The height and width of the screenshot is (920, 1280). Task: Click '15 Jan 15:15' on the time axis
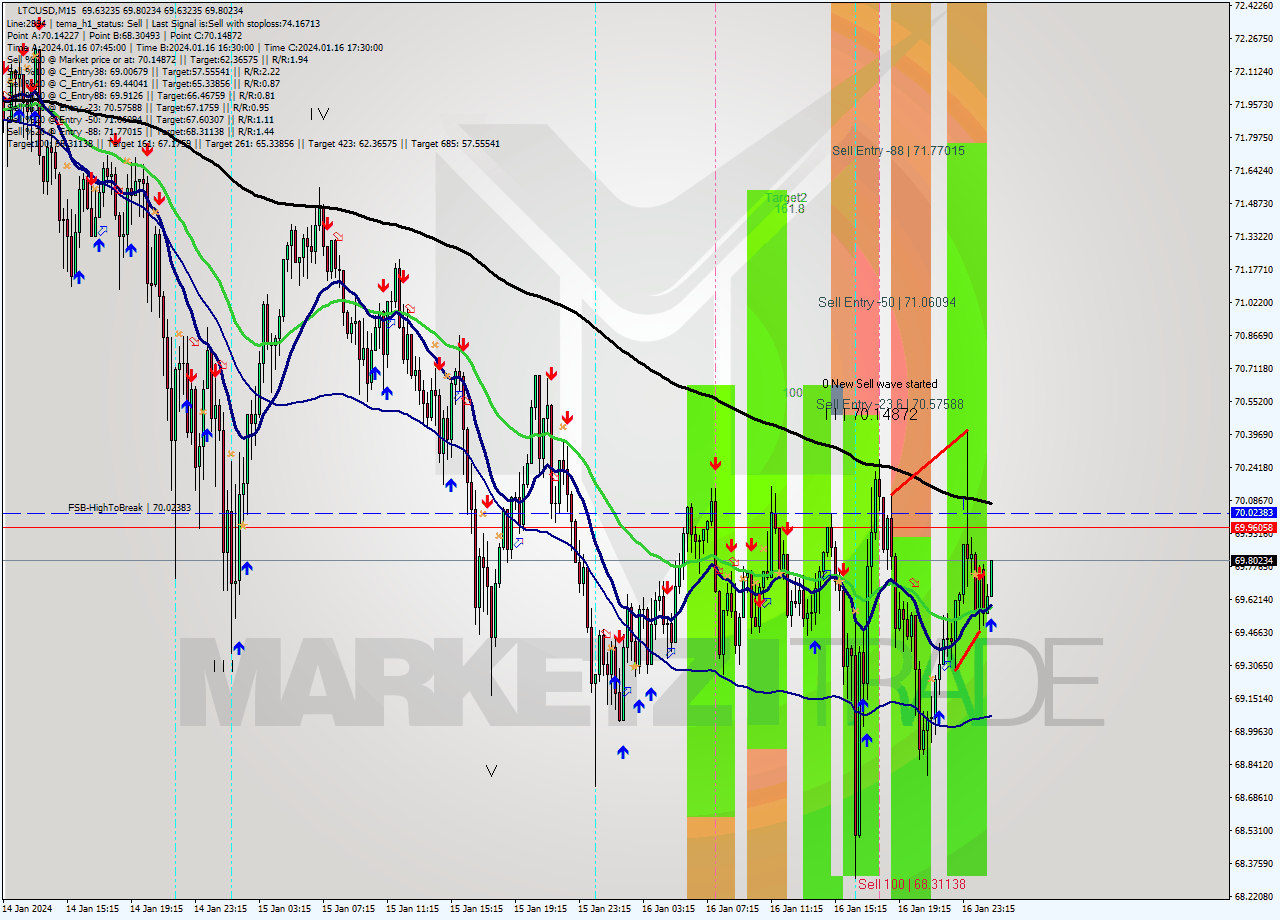click(x=477, y=909)
